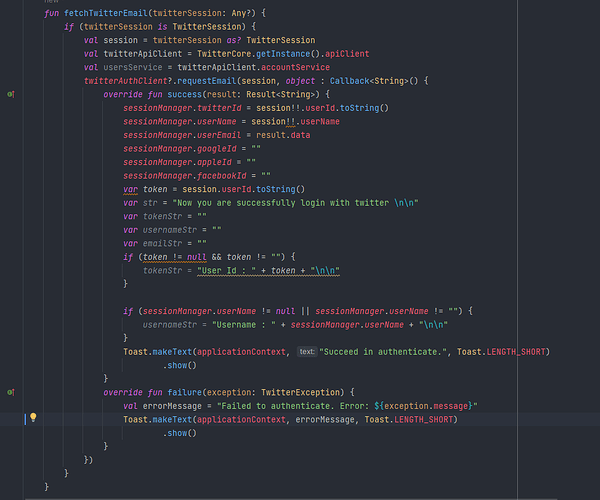The height and width of the screenshot is (500, 600).
Task: Click twitterId in sessionManager assignment
Action: coord(219,108)
